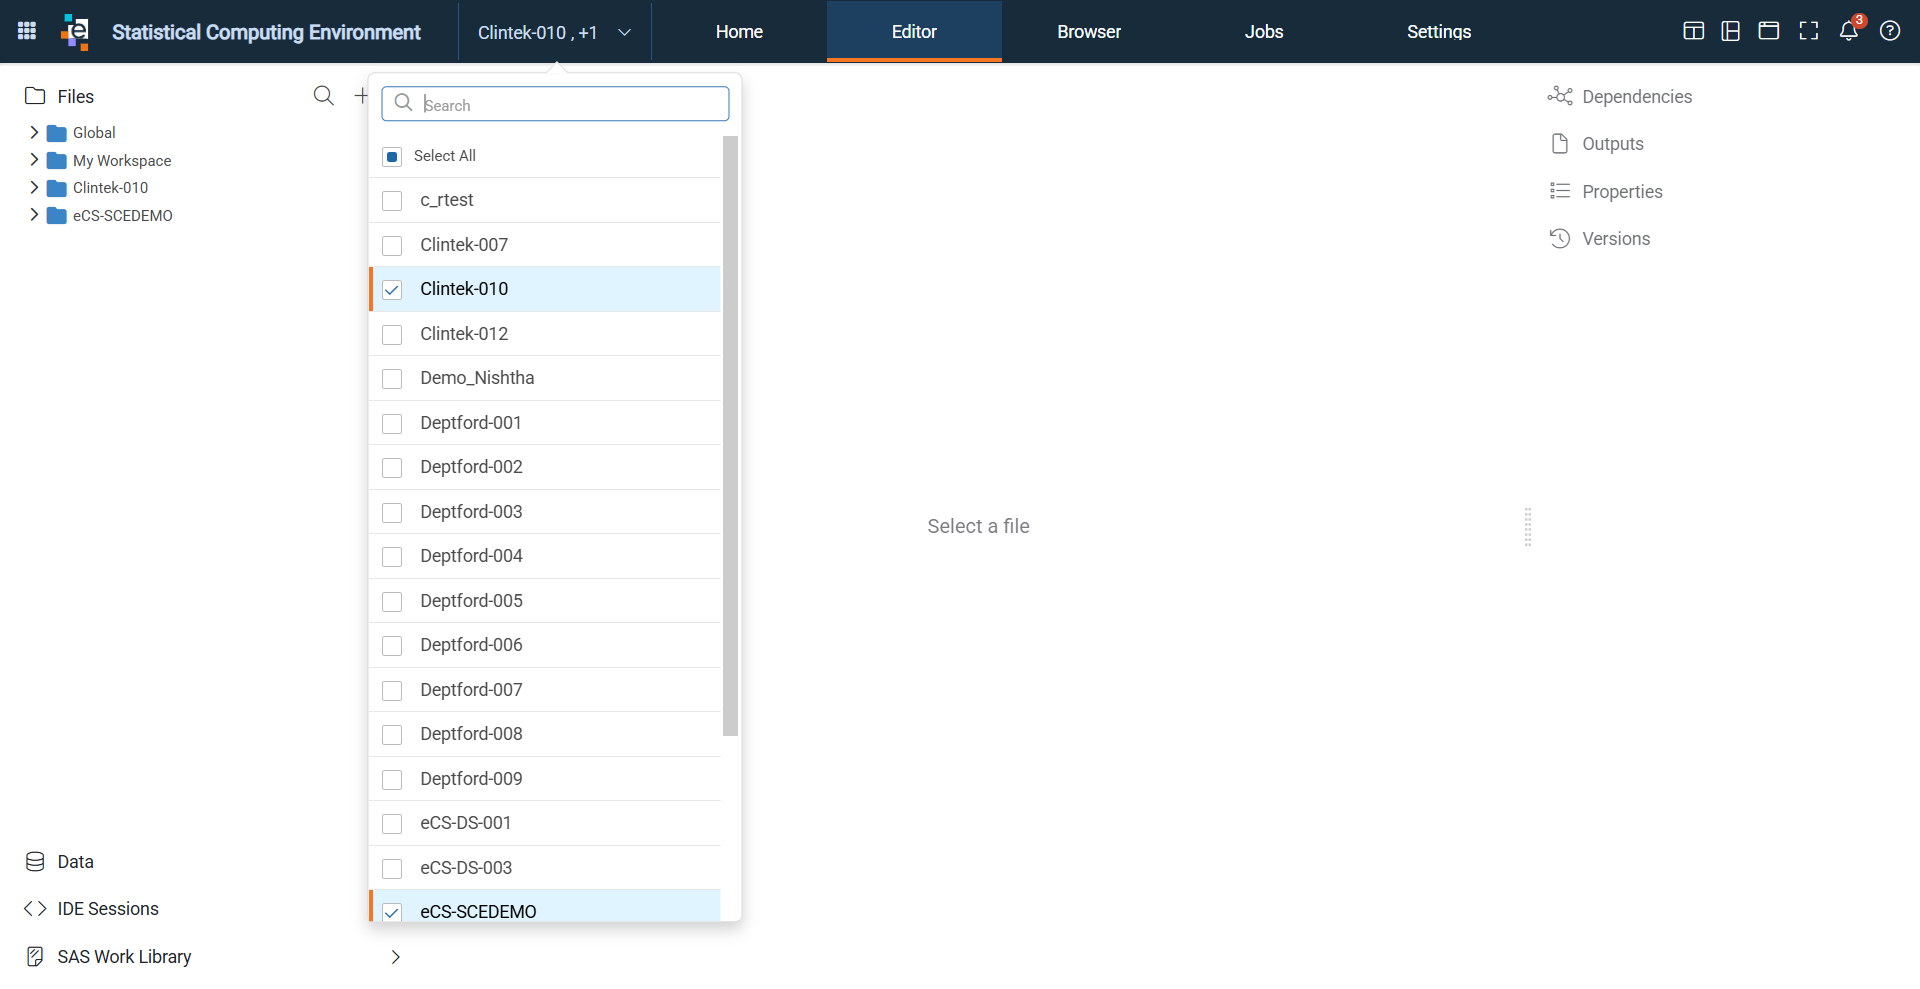Viewport: 1920px width, 989px height.
Task: Switch to the single-window layout icon
Action: pos(1769,31)
